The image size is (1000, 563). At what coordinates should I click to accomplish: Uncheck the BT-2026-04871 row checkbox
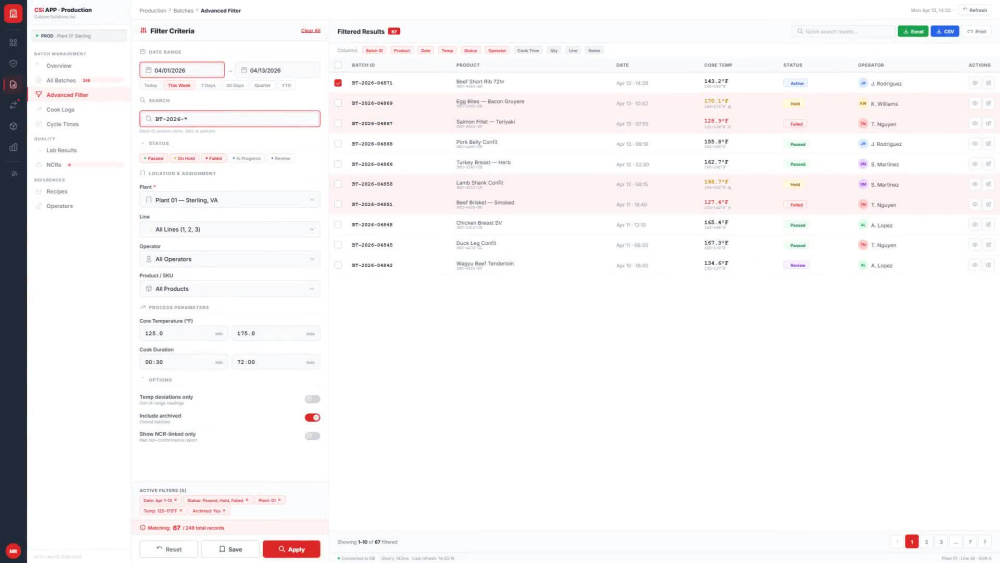click(338, 83)
